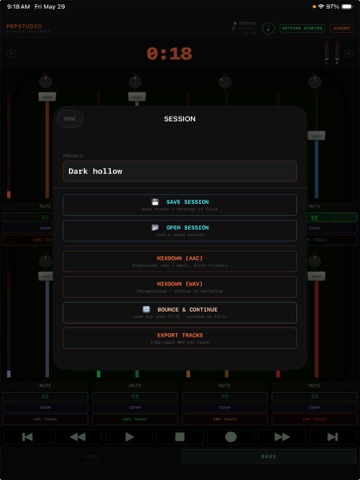Open Comp on fourth bottom-row track
Image resolution: width=360 pixels, height=480 pixels.
click(314, 408)
